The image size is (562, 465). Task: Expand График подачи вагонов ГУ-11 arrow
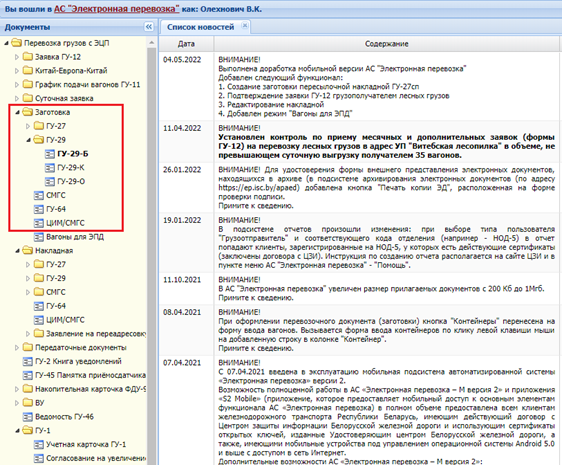[17, 85]
